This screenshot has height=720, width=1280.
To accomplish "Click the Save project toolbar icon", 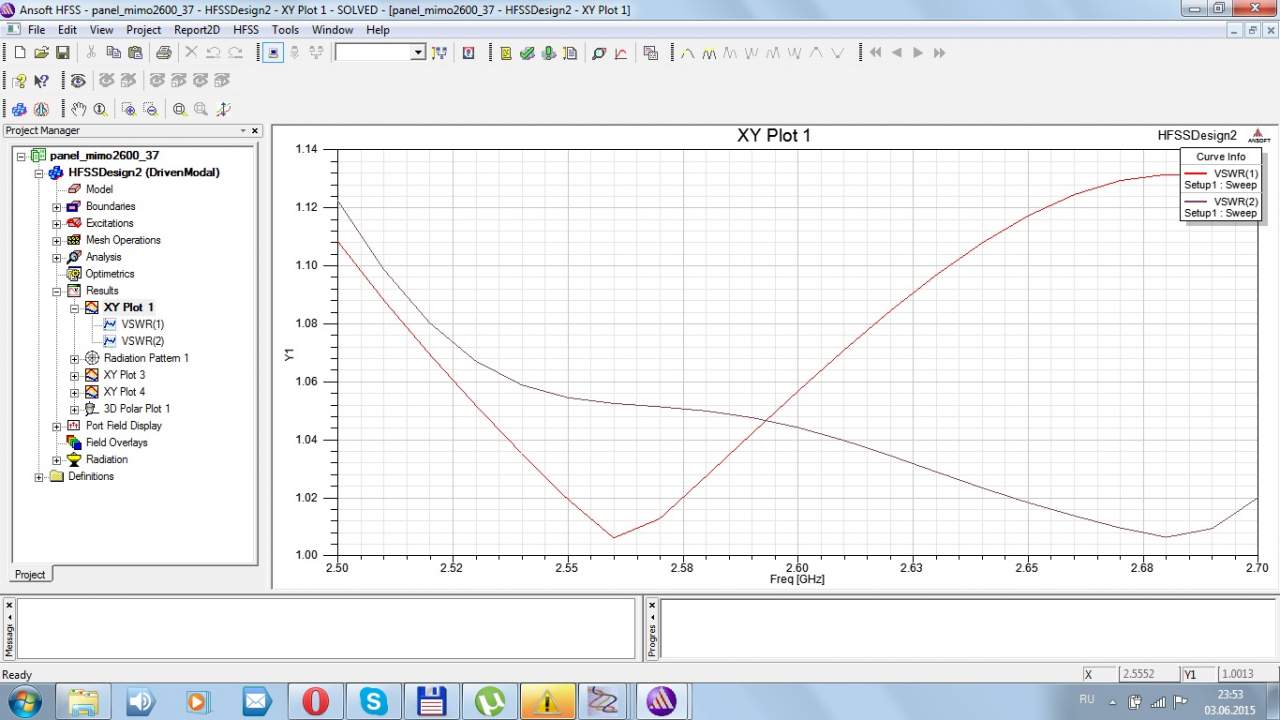I will (62, 53).
